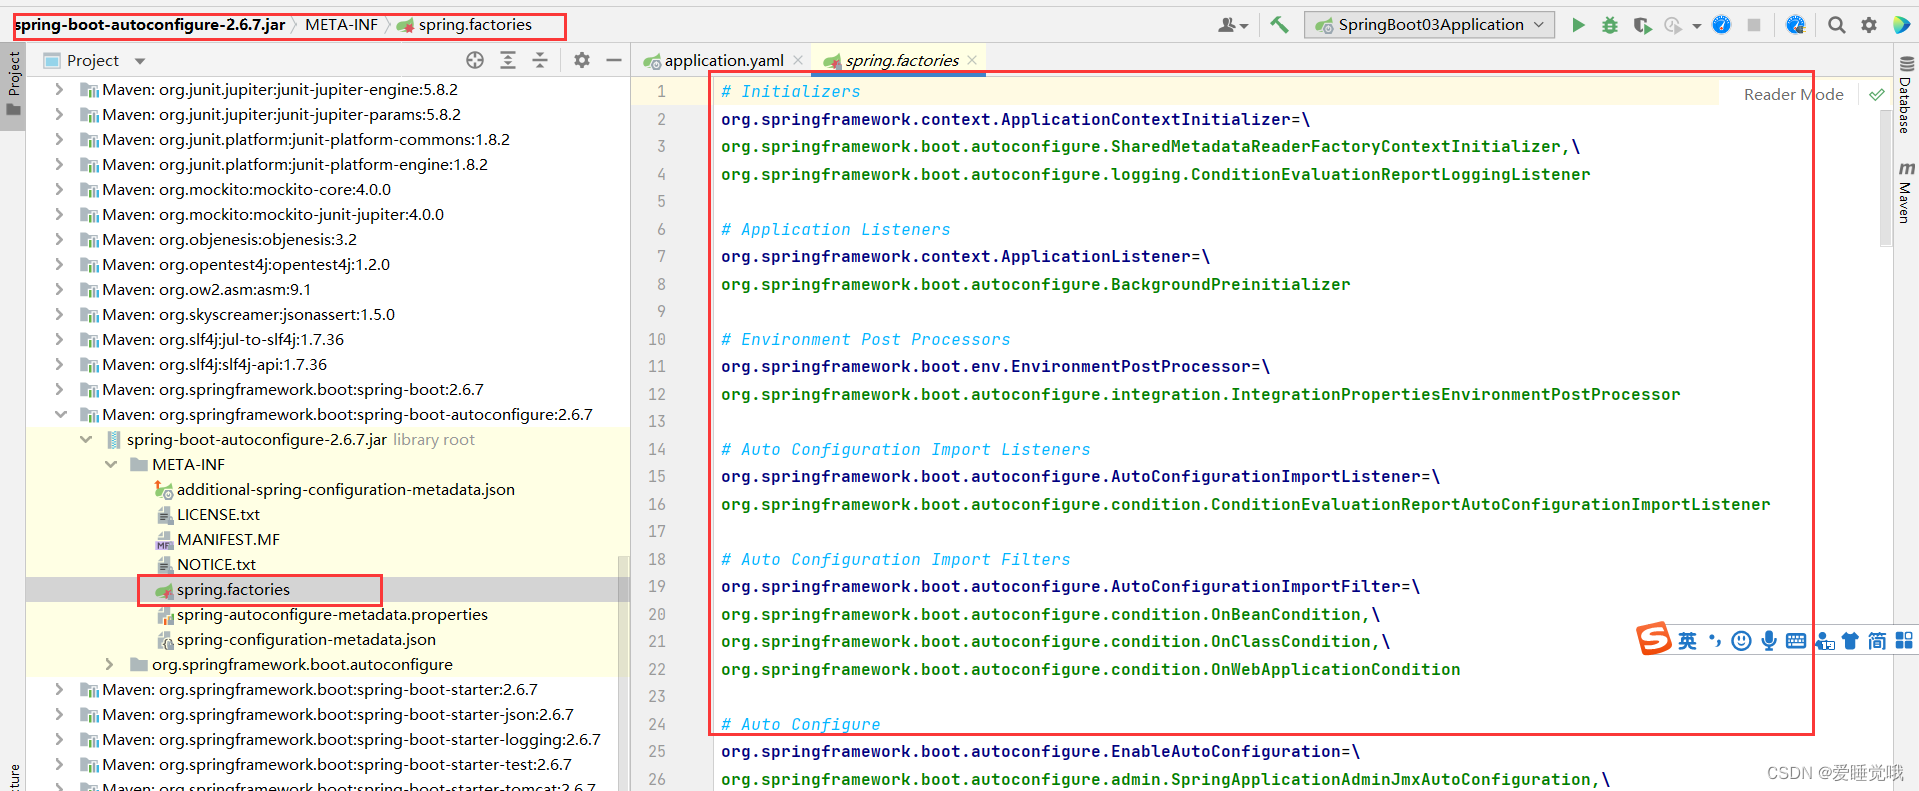Toggle Sogou microphone voice input icon
This screenshot has height=791, width=1919.
coord(1769,641)
